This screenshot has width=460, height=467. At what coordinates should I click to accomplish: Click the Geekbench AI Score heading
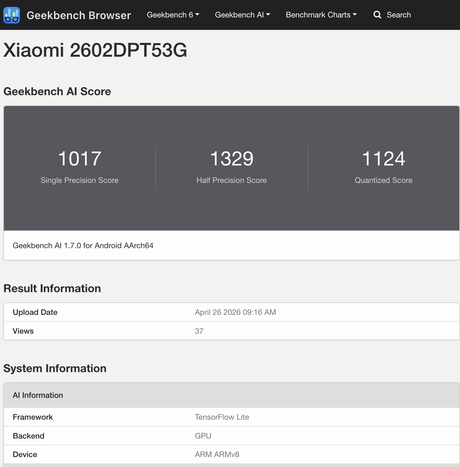pos(57,91)
